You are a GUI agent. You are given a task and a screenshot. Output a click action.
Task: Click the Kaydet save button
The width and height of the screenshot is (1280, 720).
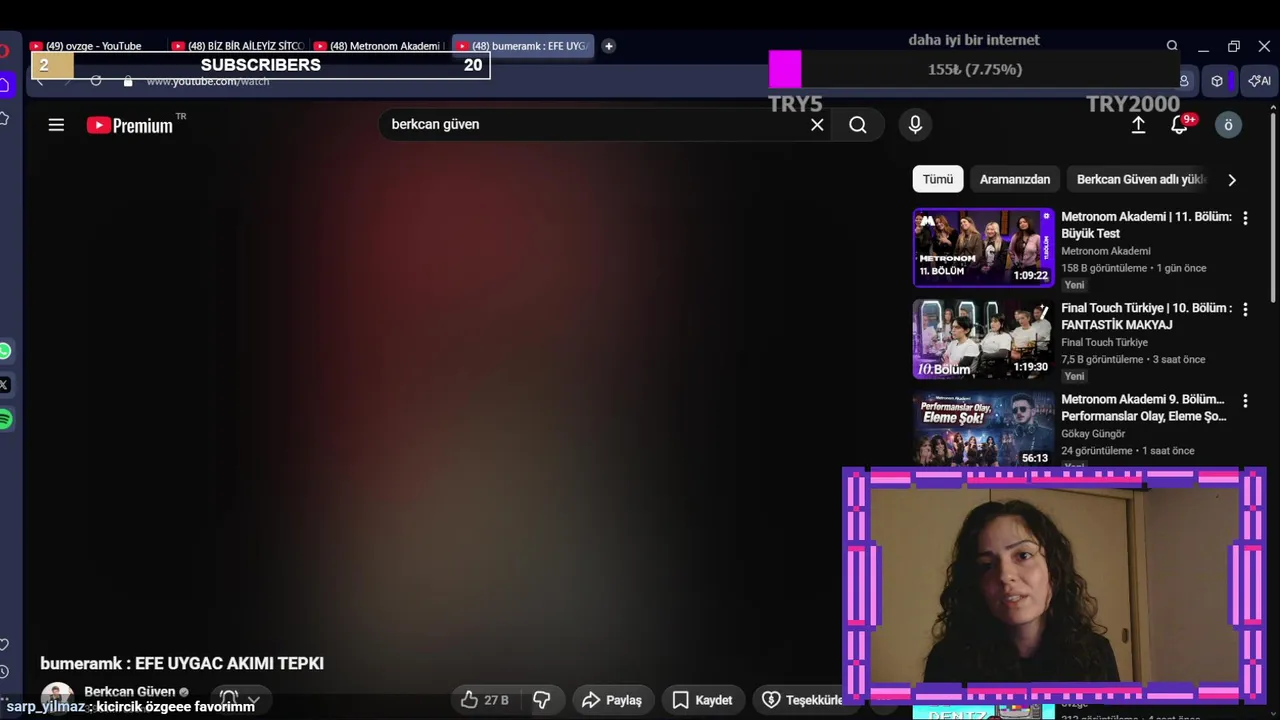point(702,700)
